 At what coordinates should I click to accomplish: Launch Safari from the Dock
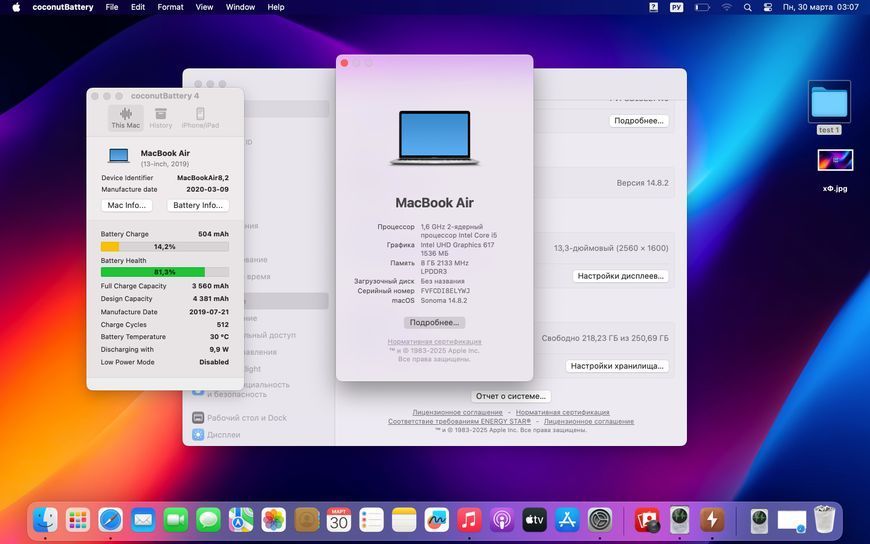point(110,520)
